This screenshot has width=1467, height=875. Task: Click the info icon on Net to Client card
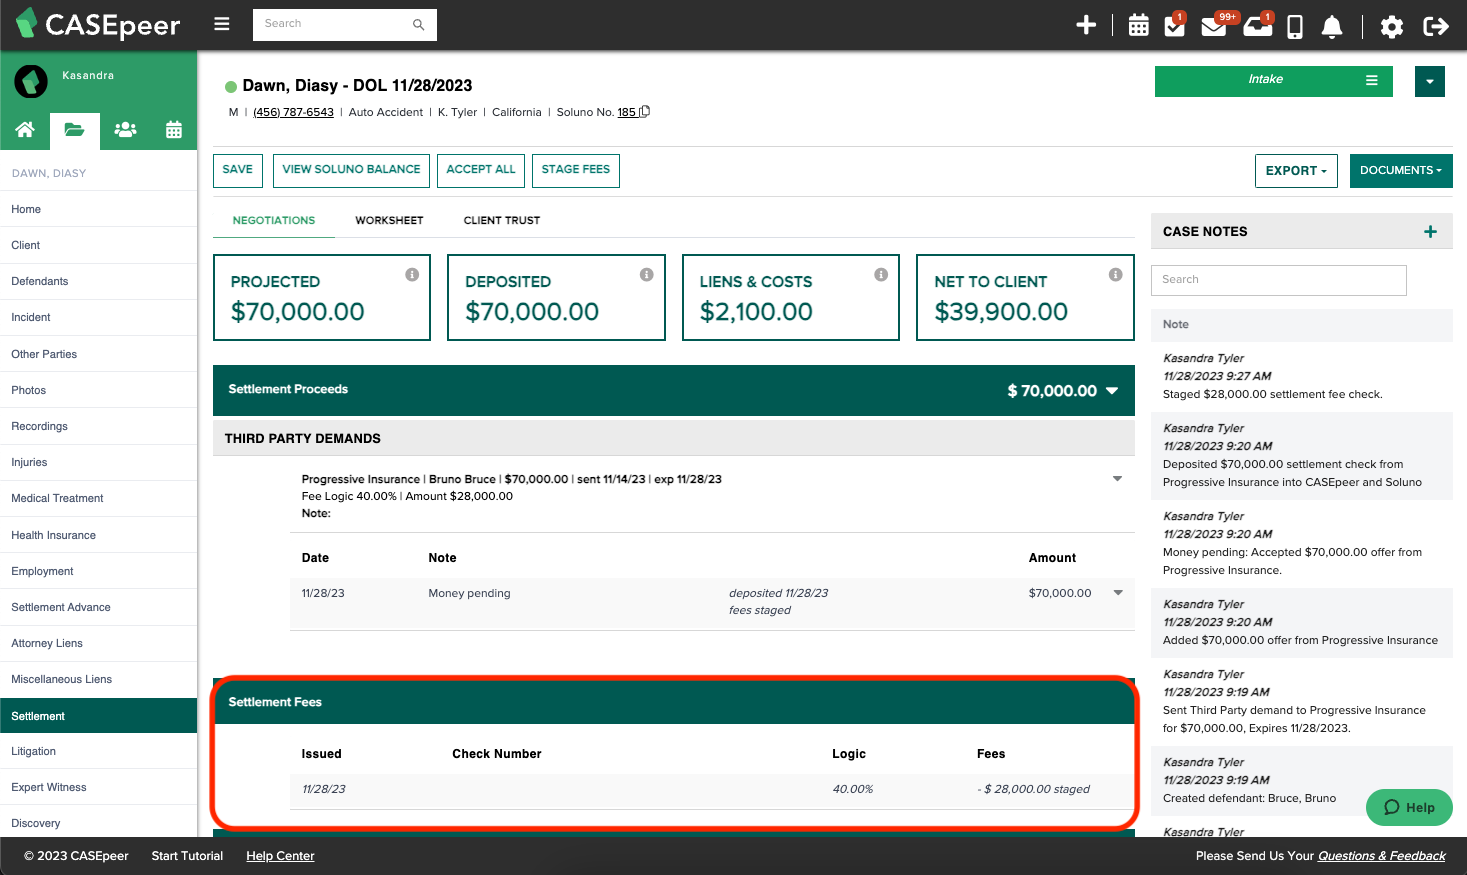[1116, 275]
